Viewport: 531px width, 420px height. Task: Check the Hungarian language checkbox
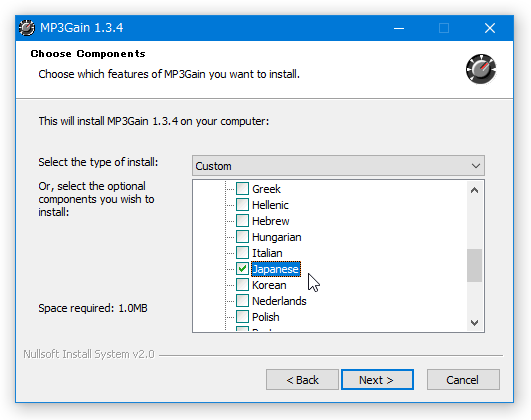click(242, 237)
